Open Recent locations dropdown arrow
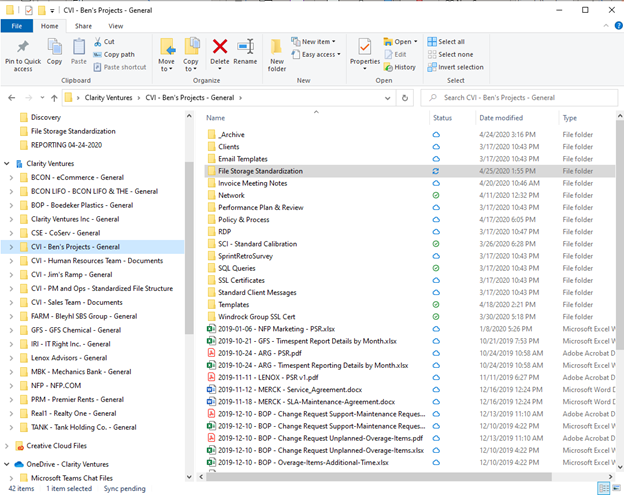Viewport: 624px width, 495px height. coord(42,98)
